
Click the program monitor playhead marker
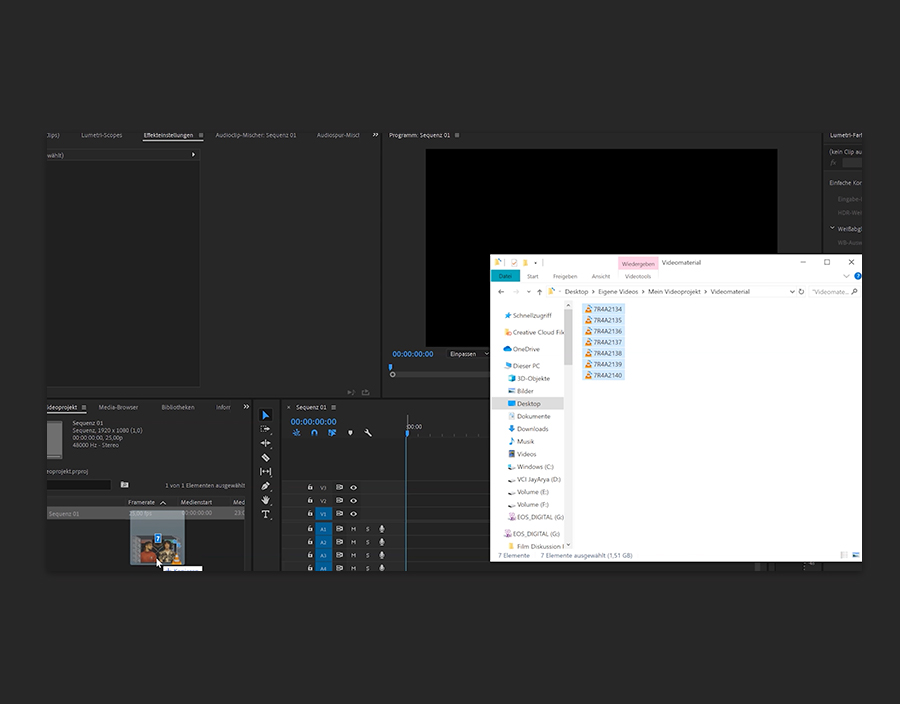click(x=390, y=367)
